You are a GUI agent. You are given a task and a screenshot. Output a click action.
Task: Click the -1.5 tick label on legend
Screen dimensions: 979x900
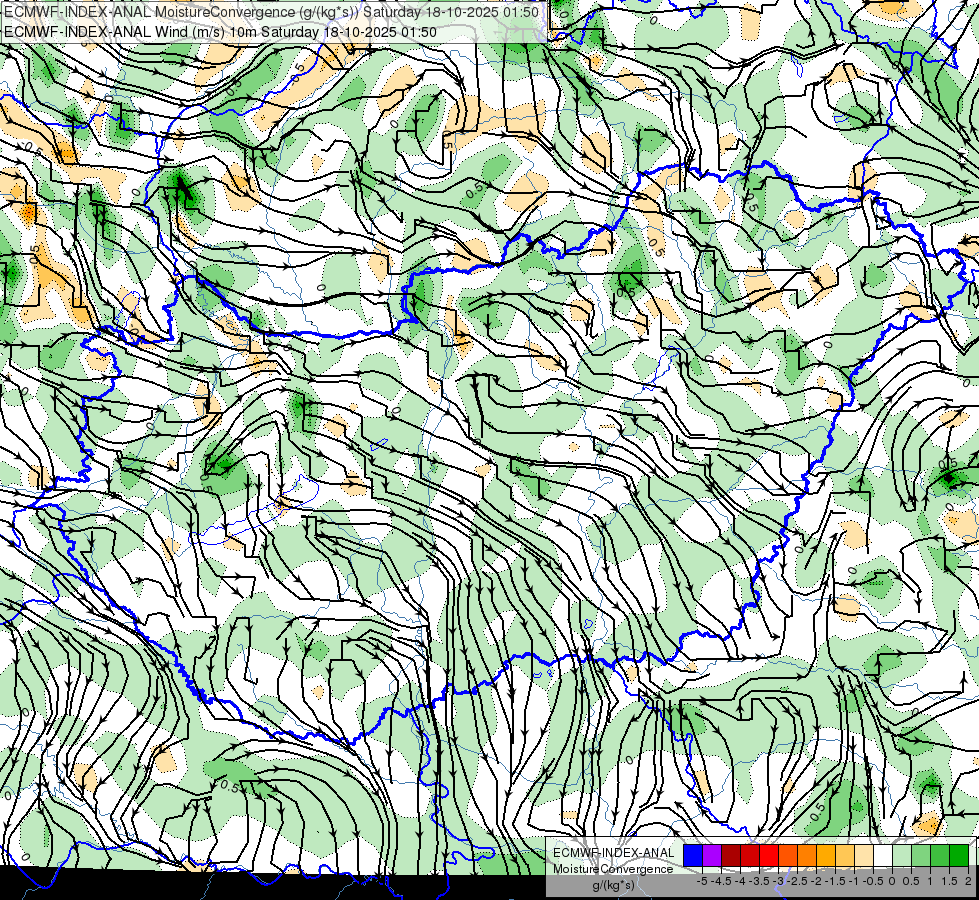[x=835, y=881]
